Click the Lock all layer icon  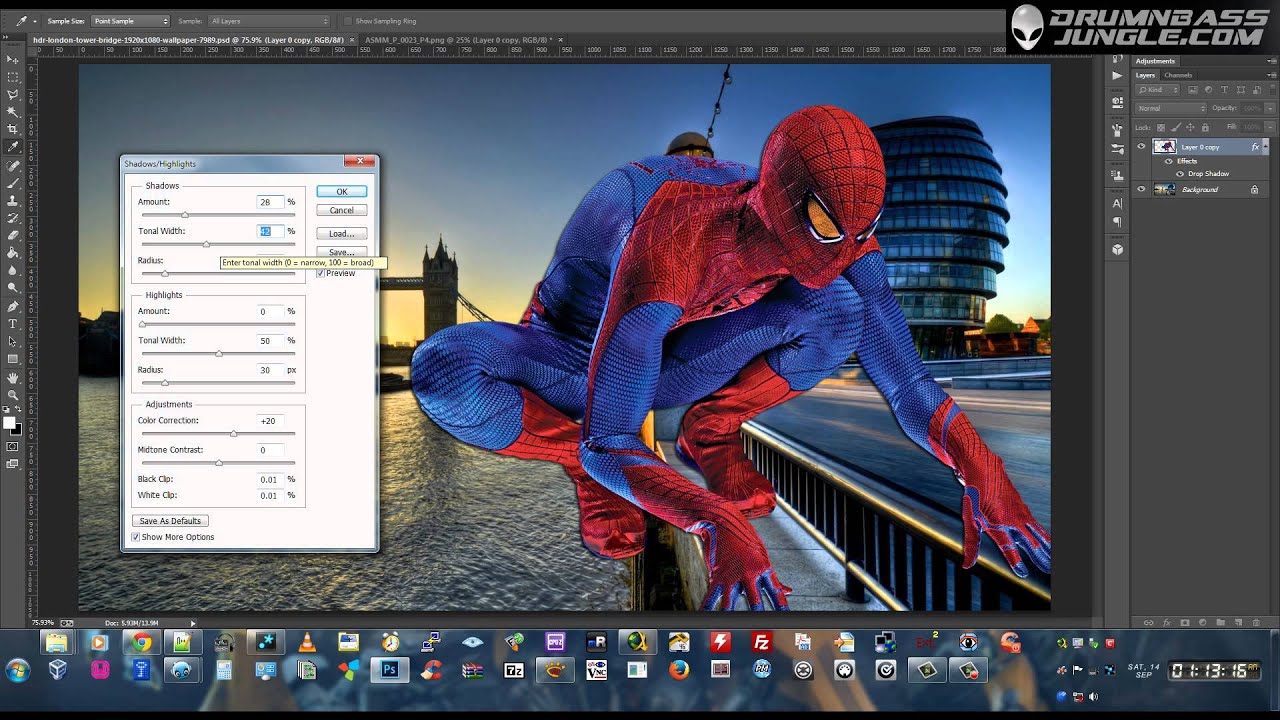pyautogui.click(x=1205, y=127)
